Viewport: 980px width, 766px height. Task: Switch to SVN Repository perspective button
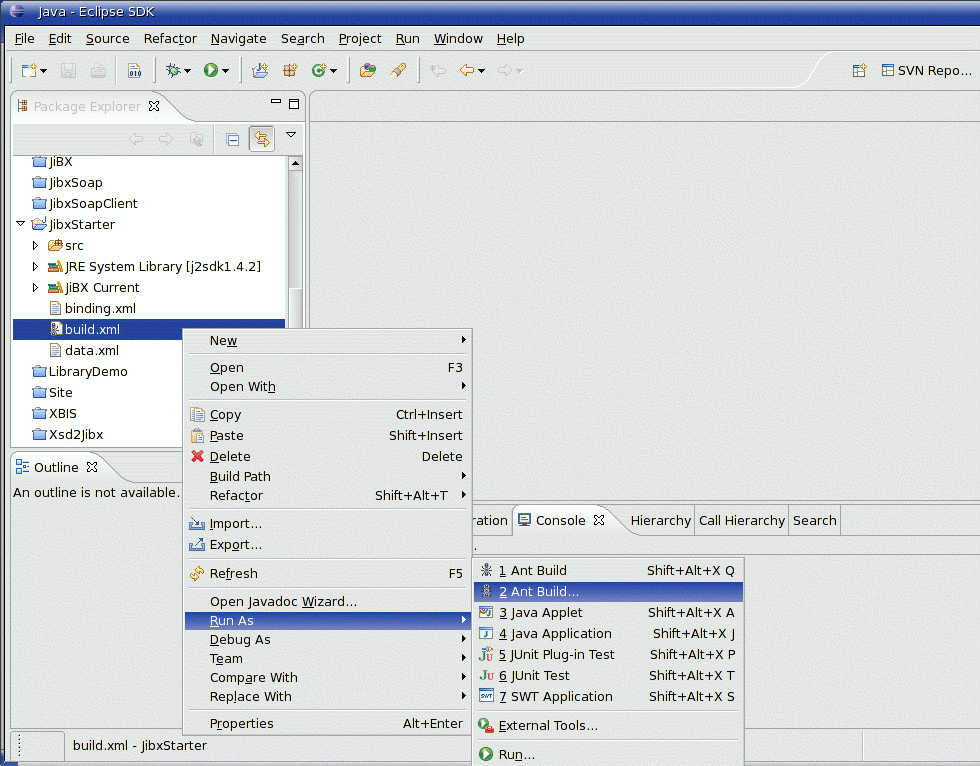pyautogui.click(x=927, y=70)
